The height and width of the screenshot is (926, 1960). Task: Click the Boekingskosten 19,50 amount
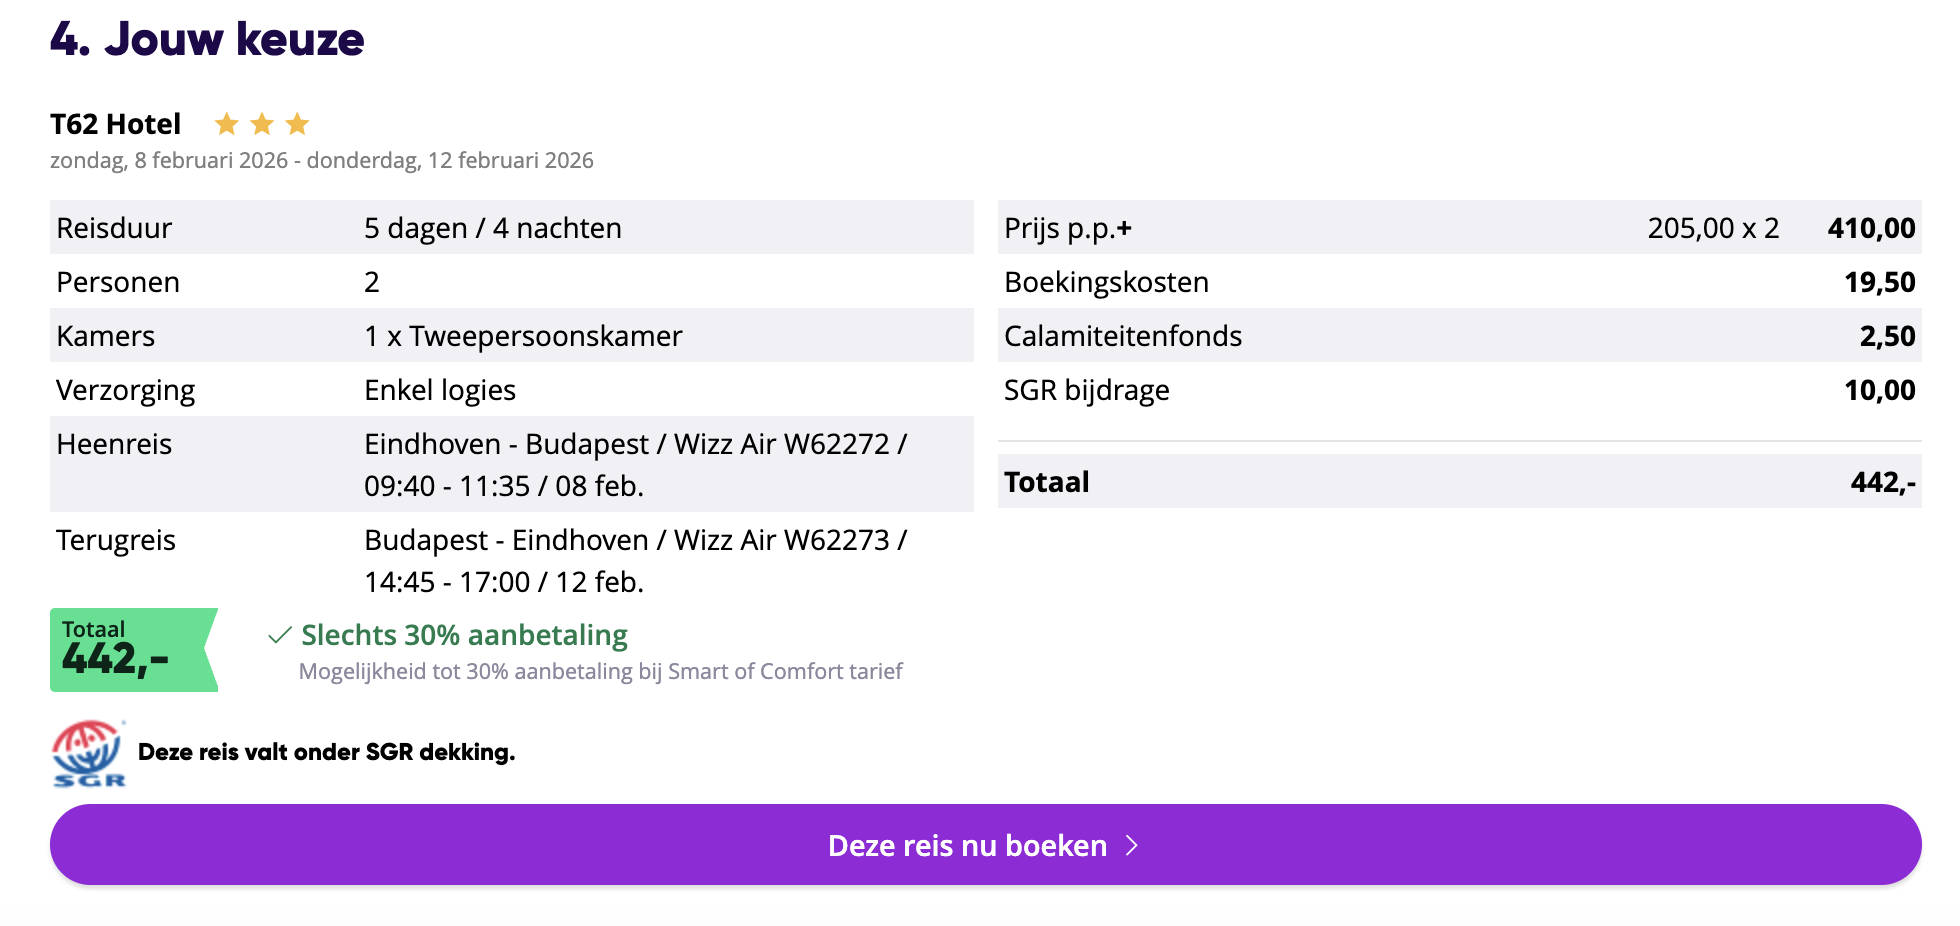[x=1880, y=281]
